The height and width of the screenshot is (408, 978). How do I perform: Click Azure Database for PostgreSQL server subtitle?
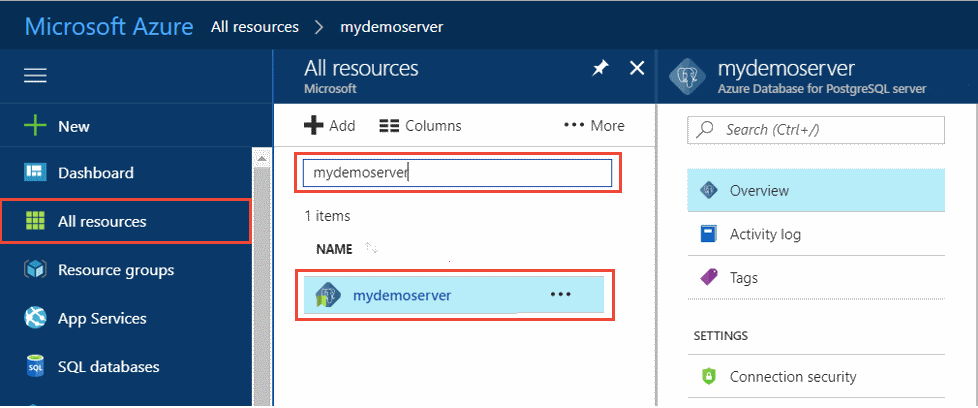click(x=822, y=89)
